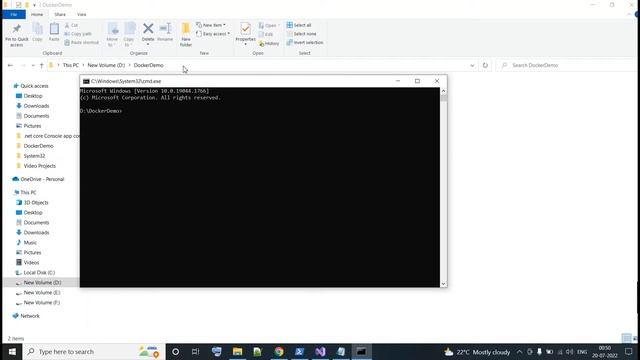This screenshot has height=360, width=640.
Task: Show hidden system tray icons
Action: 519,351
